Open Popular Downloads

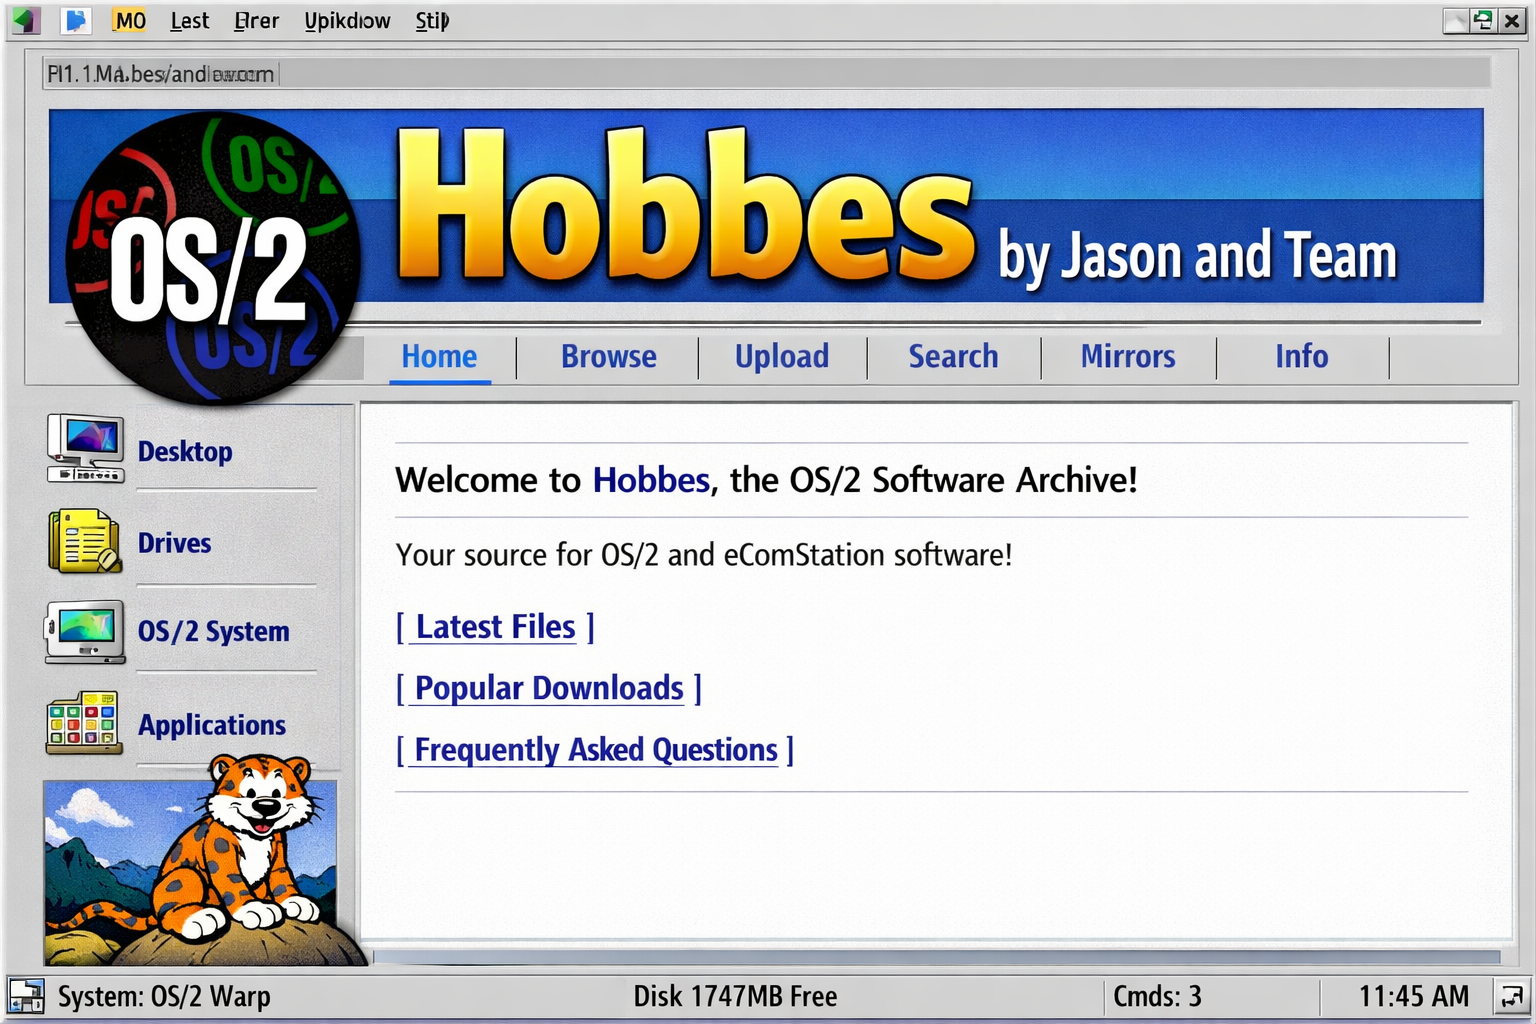(x=548, y=688)
